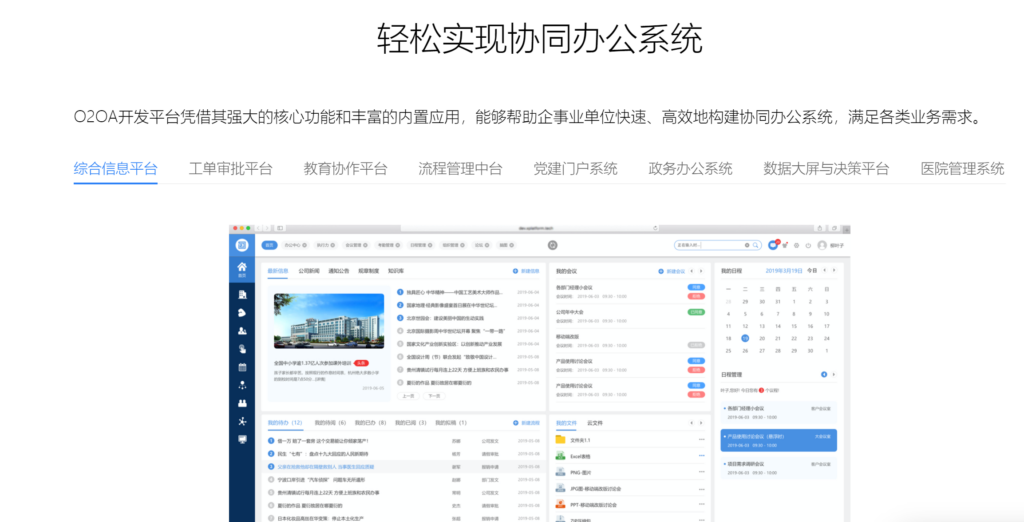Open the 会议管理 navigation pill
This screenshot has height=522, width=1024.
356,245
